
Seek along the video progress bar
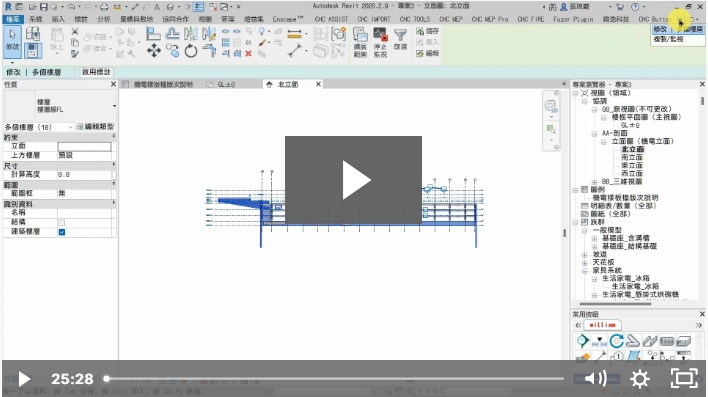click(334, 378)
